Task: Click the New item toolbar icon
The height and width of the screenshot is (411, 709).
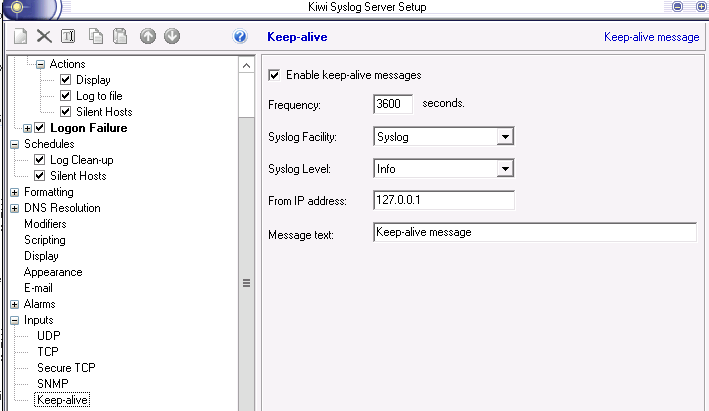Action: click(20, 36)
